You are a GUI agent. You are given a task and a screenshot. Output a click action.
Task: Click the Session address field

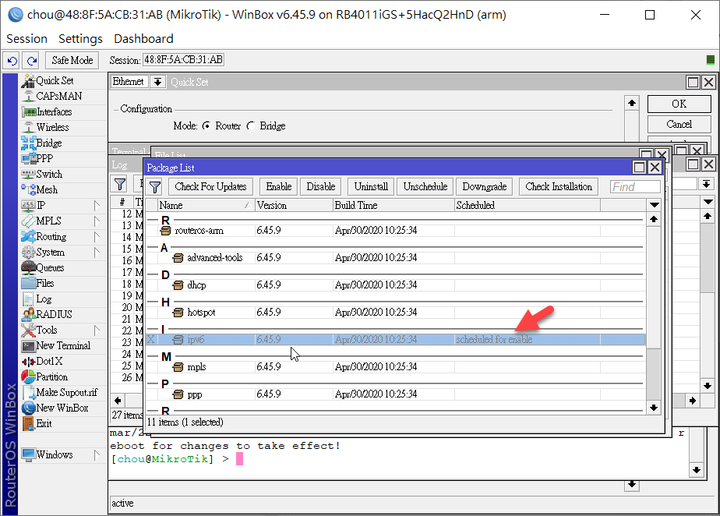pyautogui.click(x=183, y=60)
